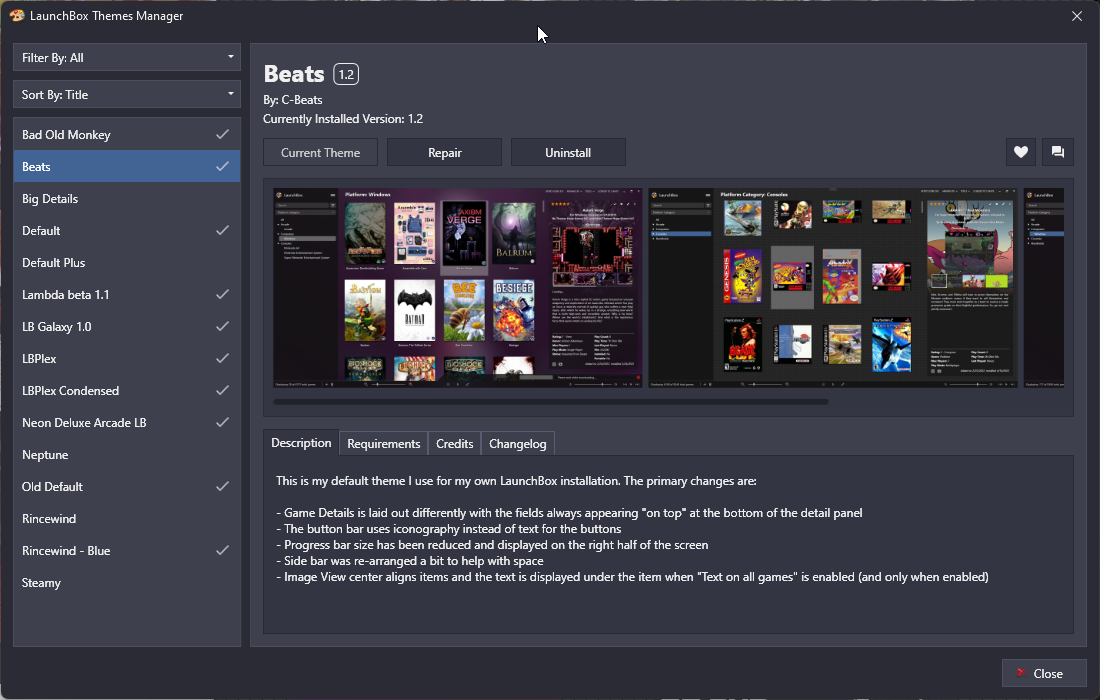Click the Repair button
This screenshot has height=700, width=1100.
[x=445, y=152]
